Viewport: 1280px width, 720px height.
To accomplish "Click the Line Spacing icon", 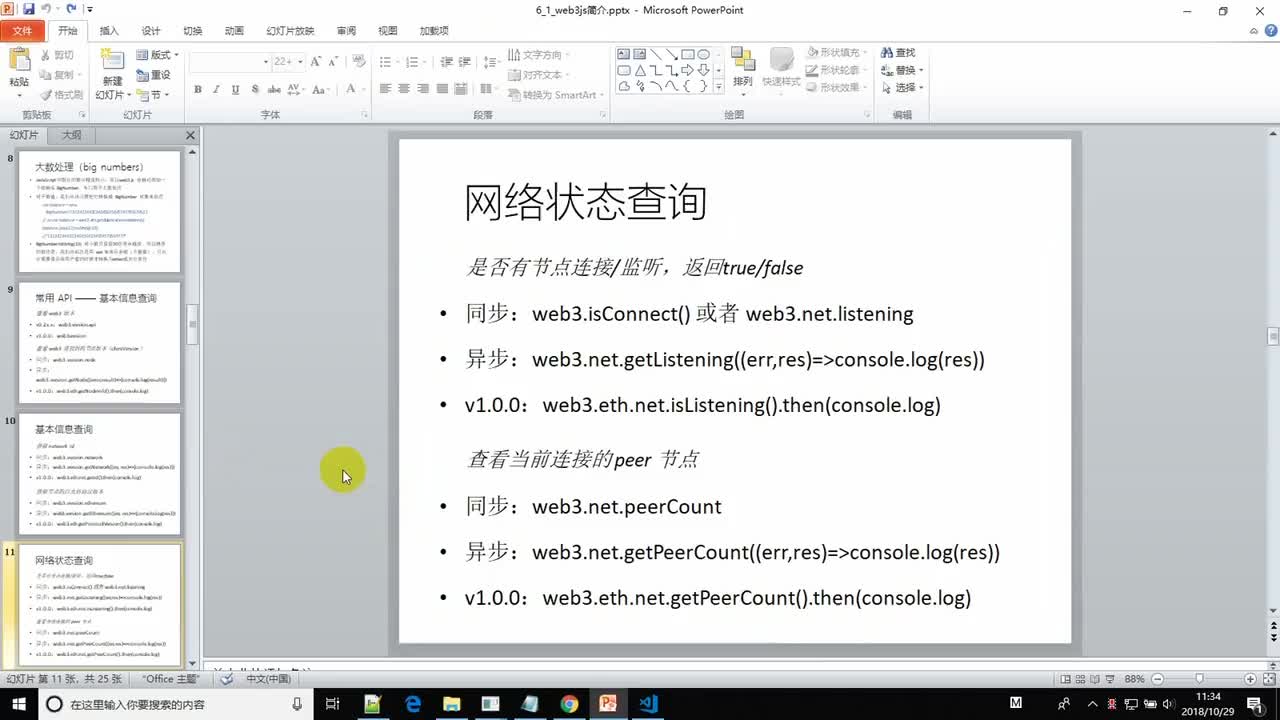I will coord(491,62).
